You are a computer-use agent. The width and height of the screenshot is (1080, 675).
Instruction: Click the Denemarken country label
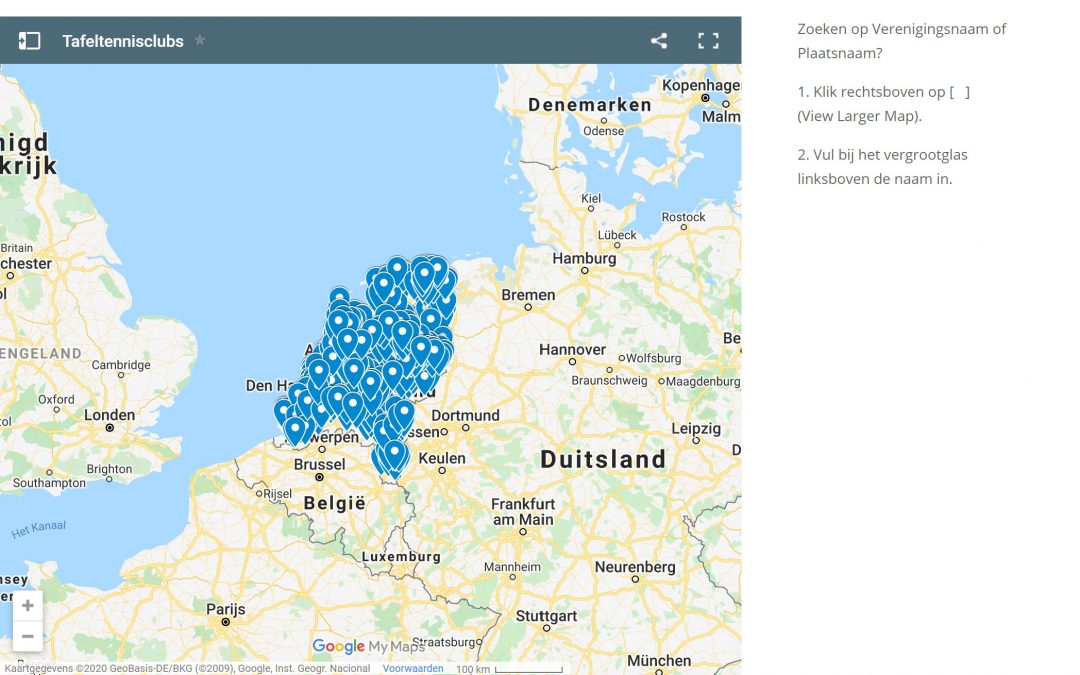pyautogui.click(x=590, y=105)
